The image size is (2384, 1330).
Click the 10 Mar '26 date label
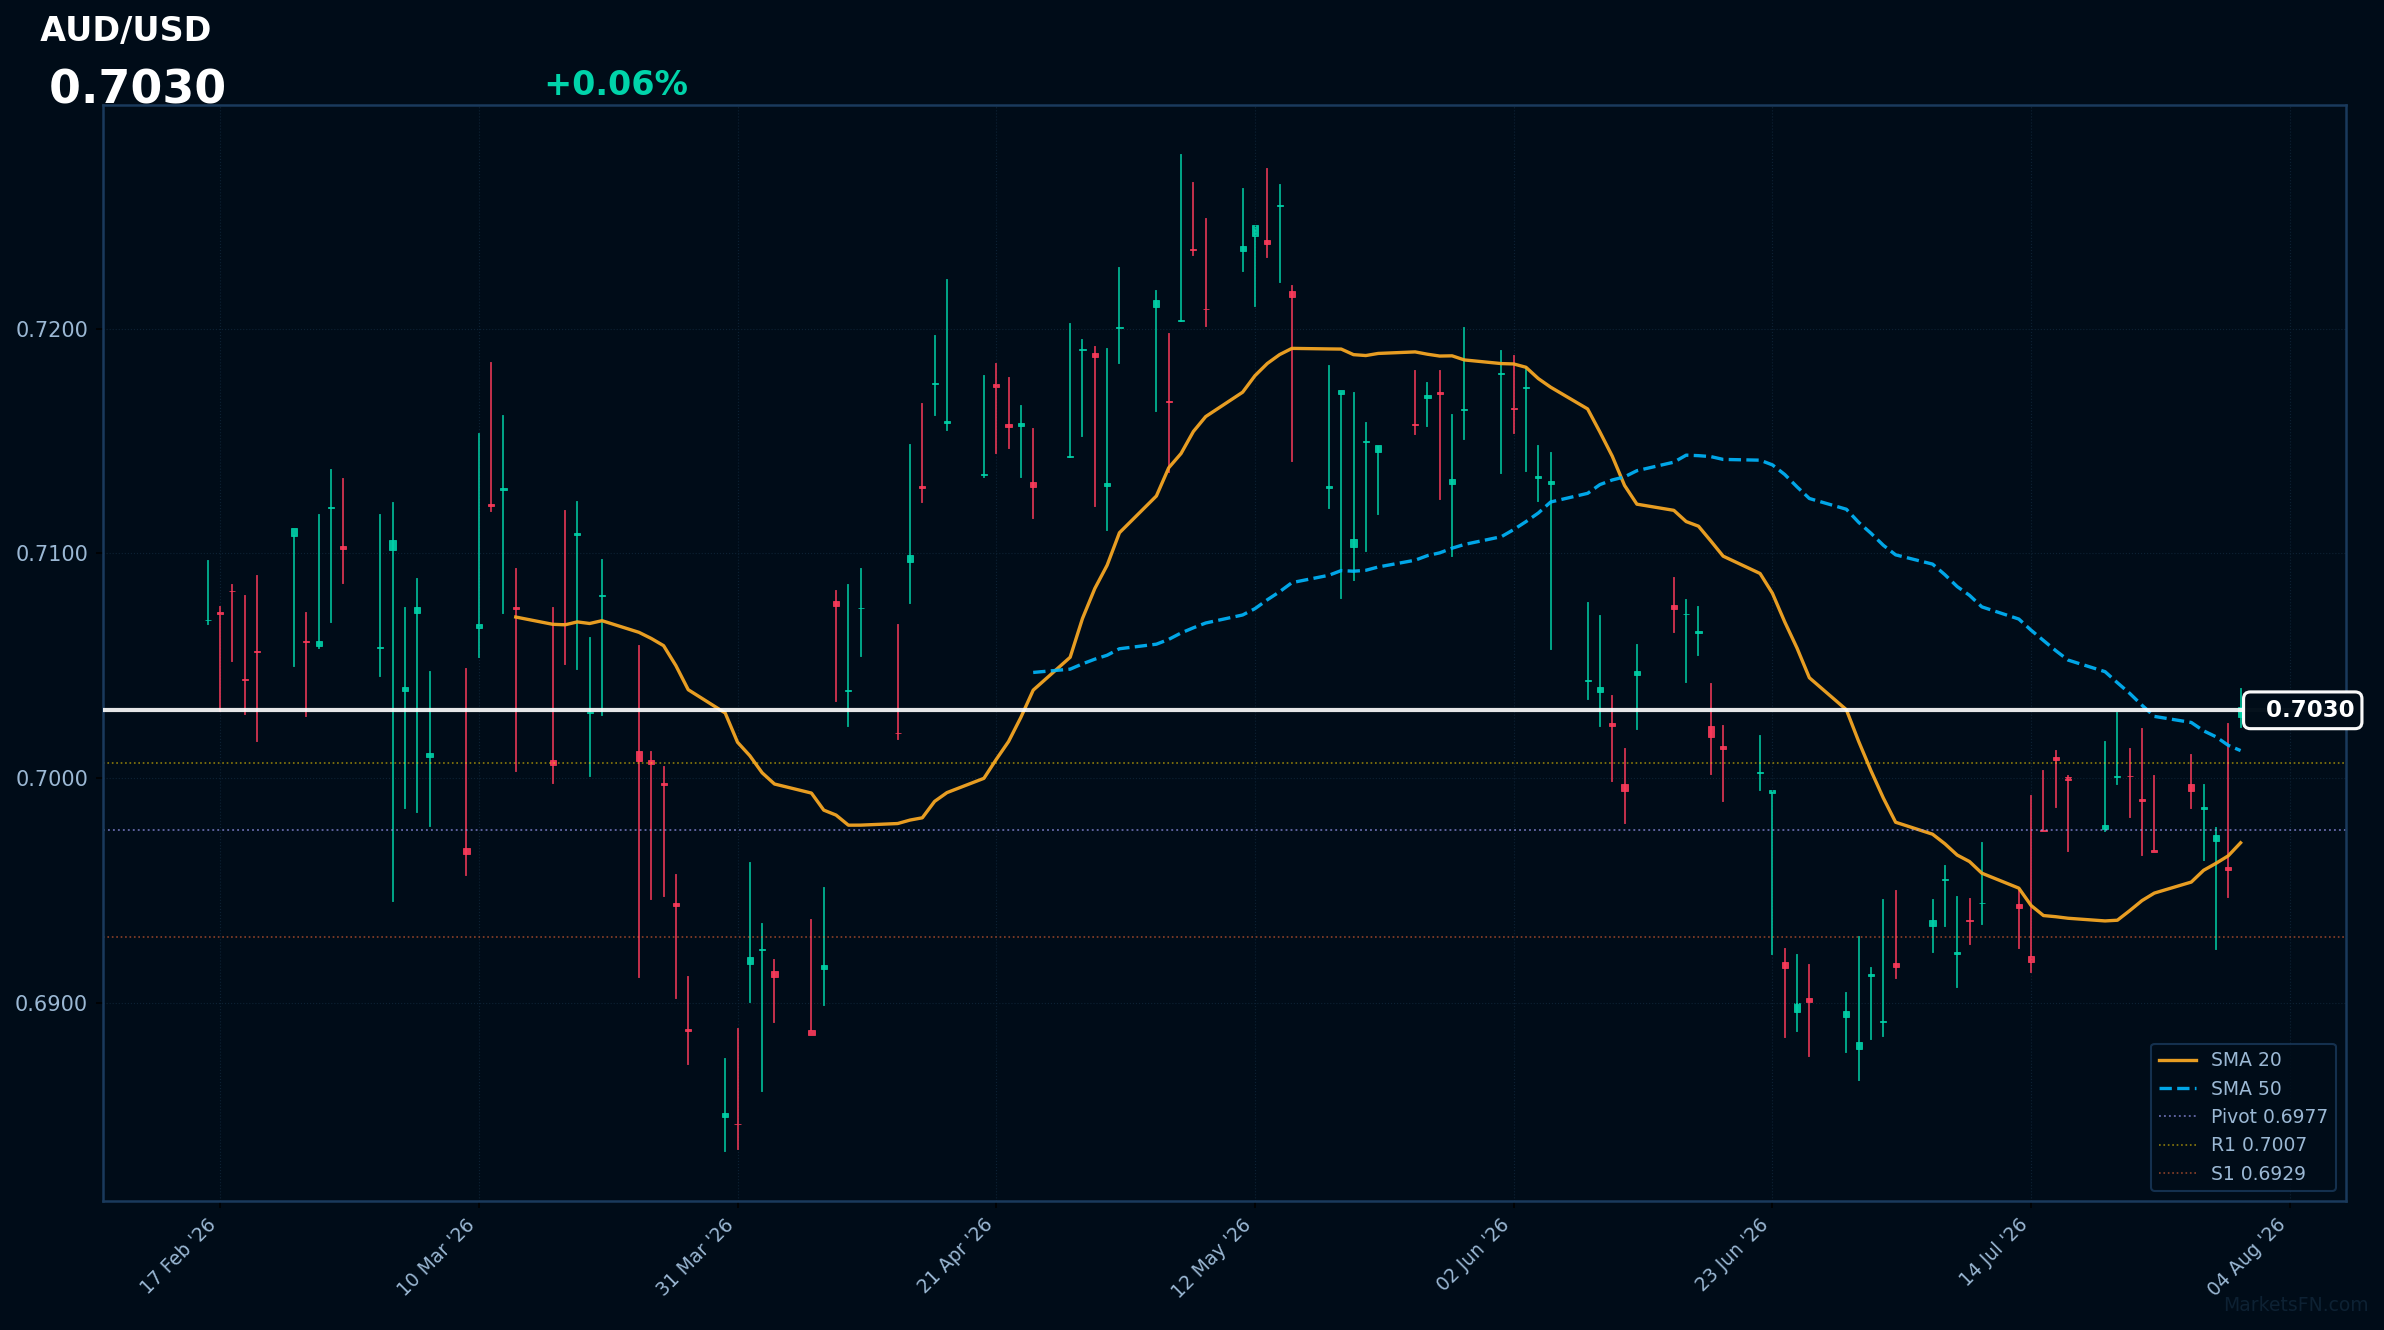436,1256
